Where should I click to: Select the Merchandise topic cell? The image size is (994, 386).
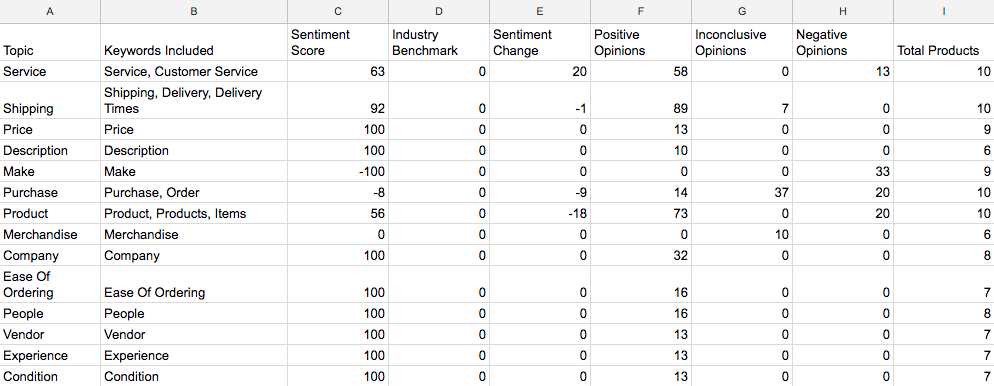click(x=50, y=235)
